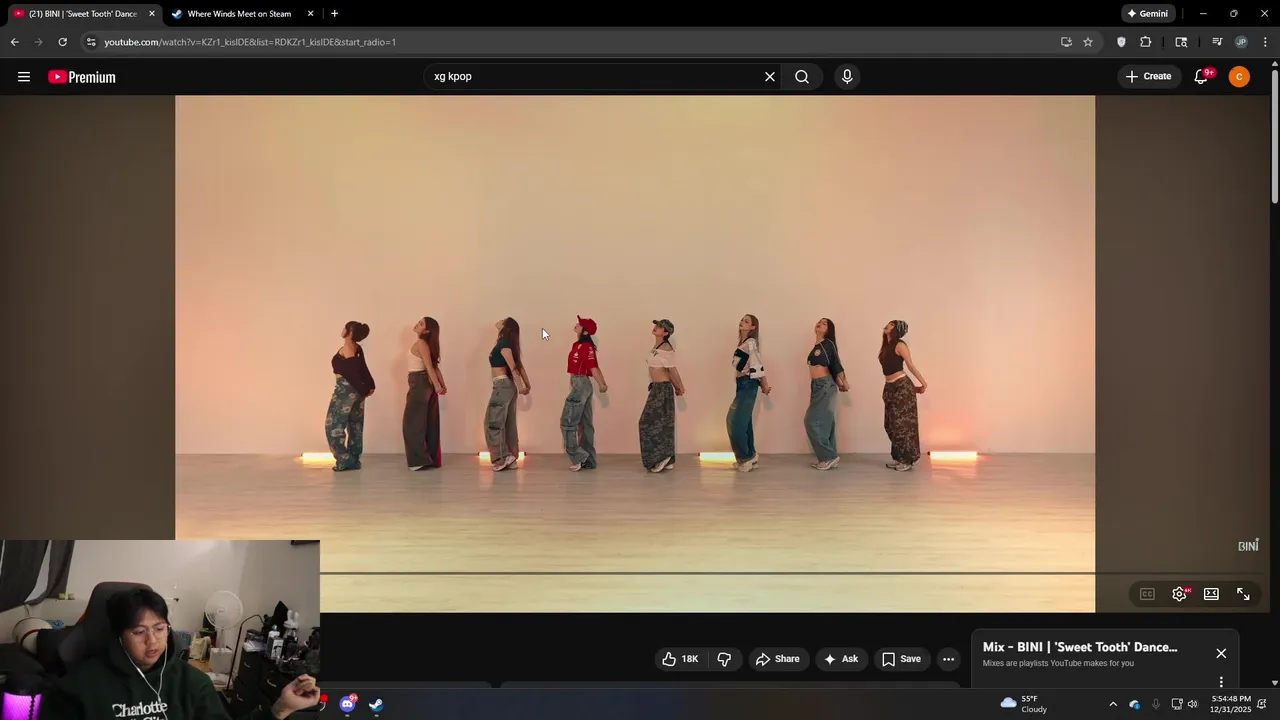
Task: Enter full screen on the player
Action: point(1243,594)
